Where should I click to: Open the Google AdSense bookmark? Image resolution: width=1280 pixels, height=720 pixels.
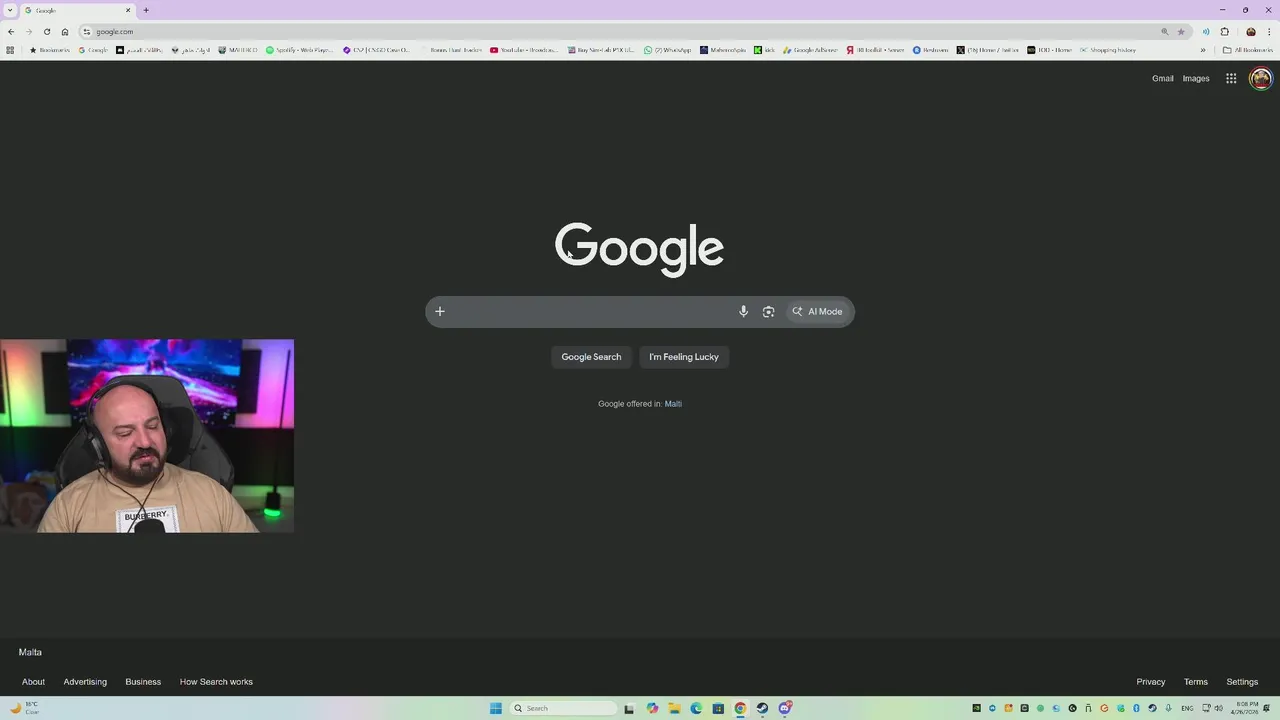pos(810,50)
